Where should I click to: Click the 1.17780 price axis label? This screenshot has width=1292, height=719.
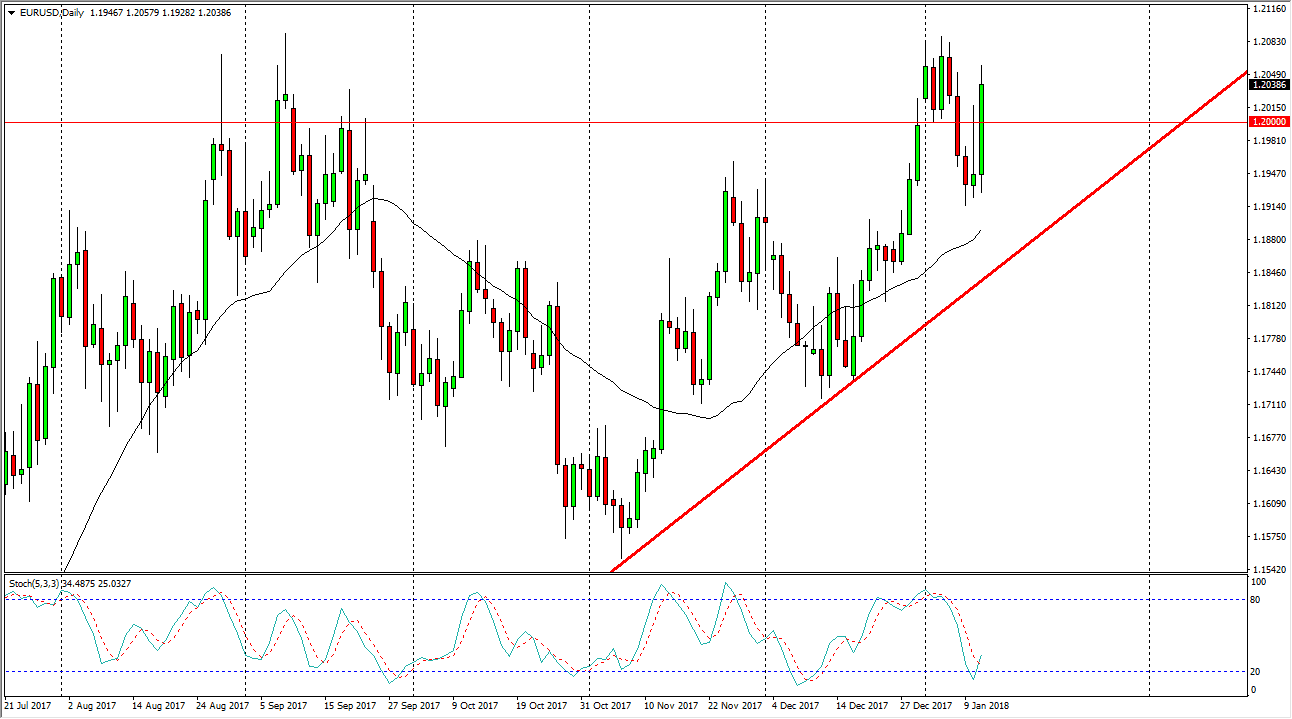(x=1271, y=339)
